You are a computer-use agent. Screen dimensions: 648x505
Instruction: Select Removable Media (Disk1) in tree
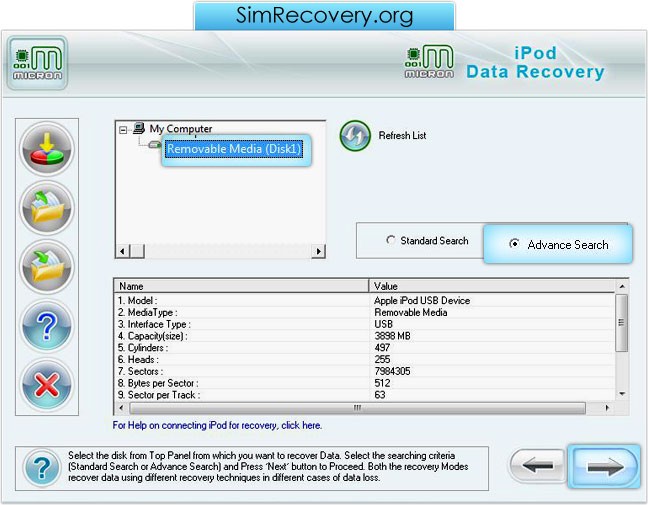tap(234, 149)
